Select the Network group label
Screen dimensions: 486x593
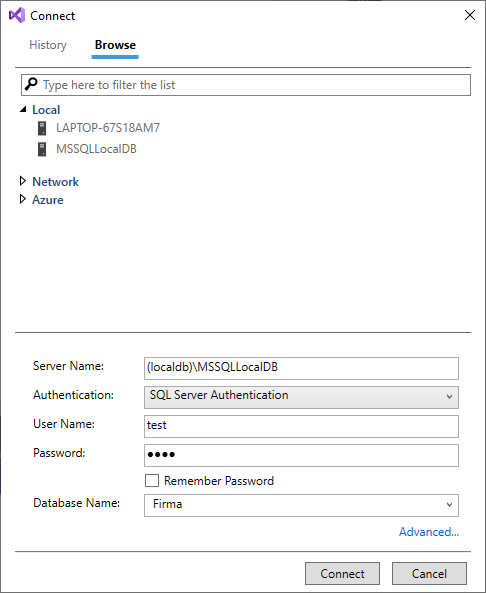tap(56, 182)
